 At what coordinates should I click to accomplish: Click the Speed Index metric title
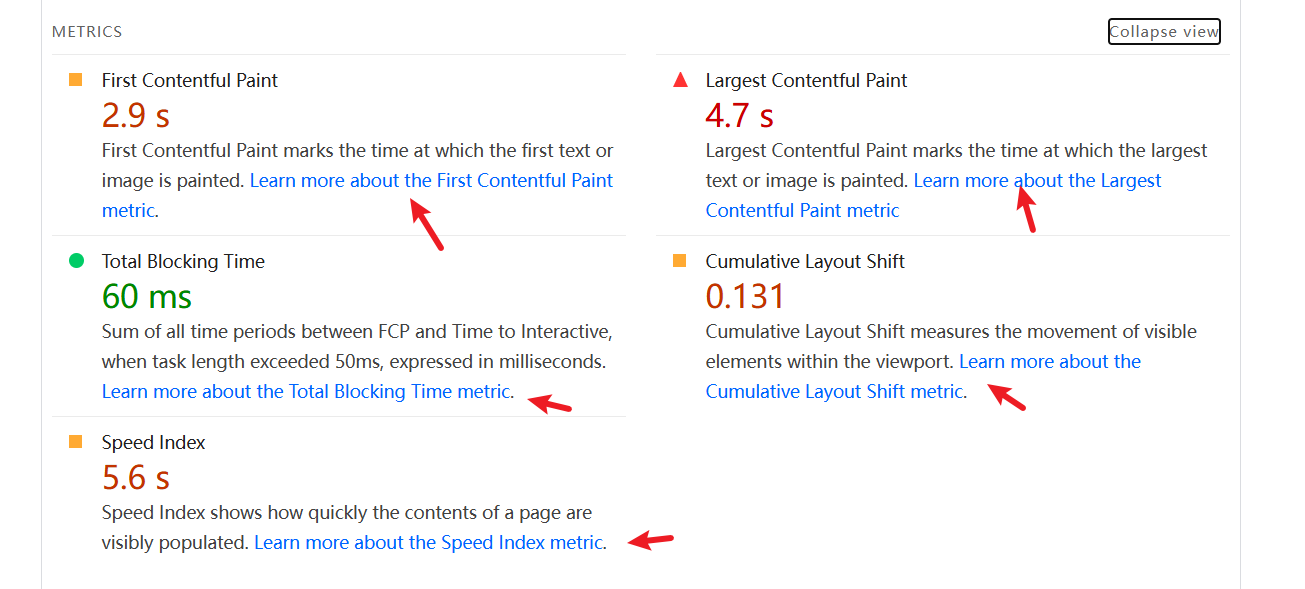tap(153, 442)
